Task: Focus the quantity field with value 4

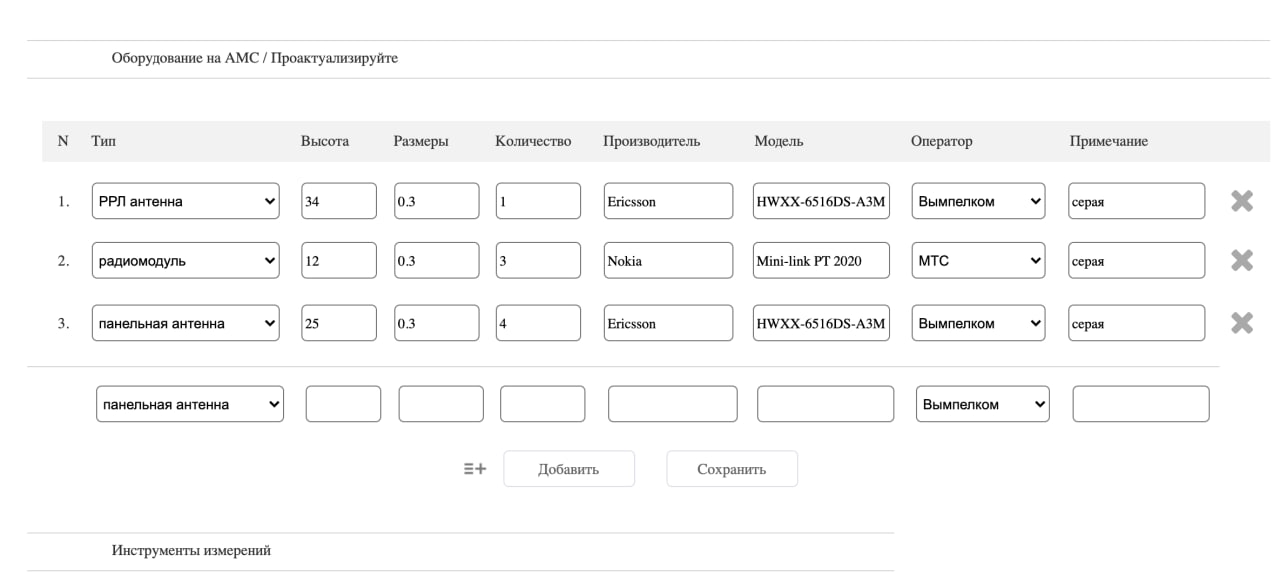Action: [538, 323]
